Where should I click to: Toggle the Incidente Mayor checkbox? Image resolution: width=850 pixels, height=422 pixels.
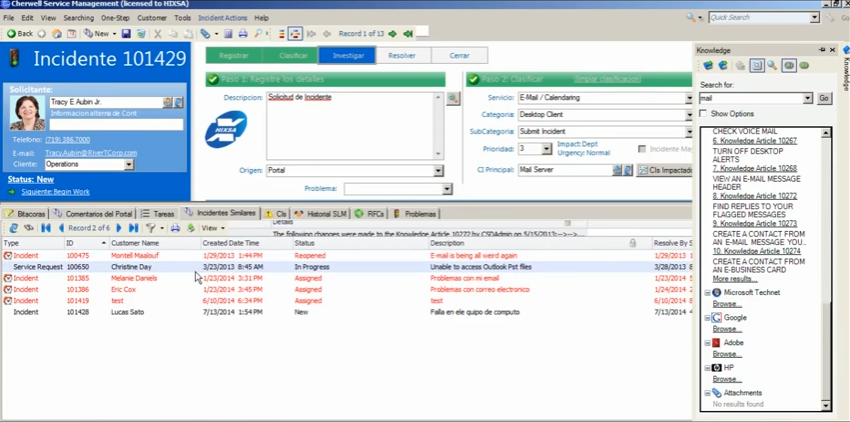(642, 149)
